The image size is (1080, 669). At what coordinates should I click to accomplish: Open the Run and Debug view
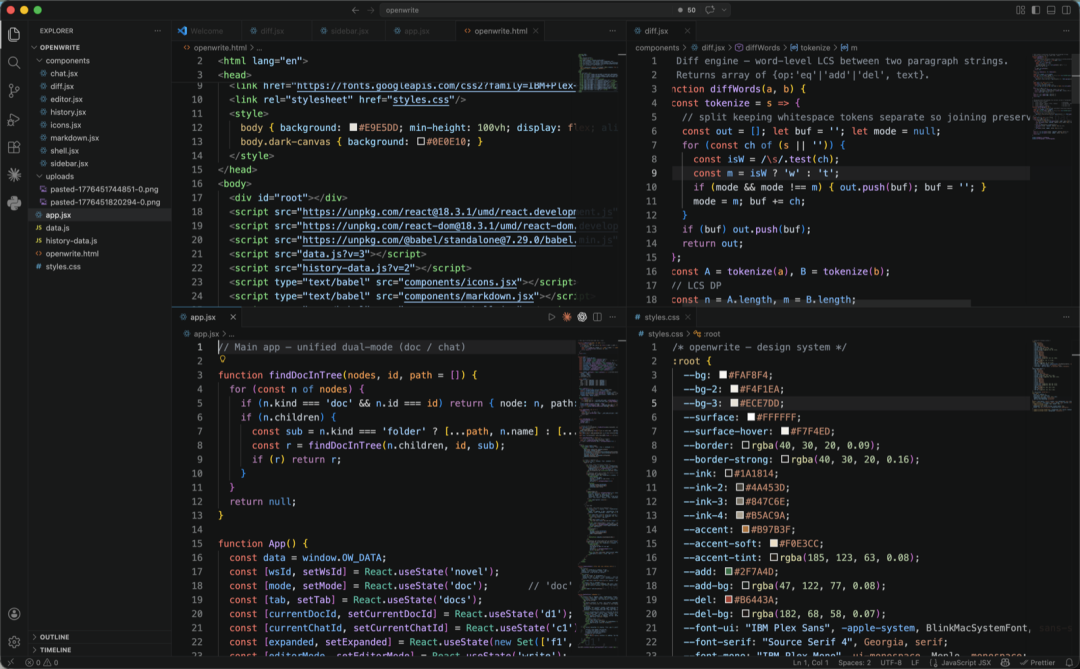coord(14,119)
